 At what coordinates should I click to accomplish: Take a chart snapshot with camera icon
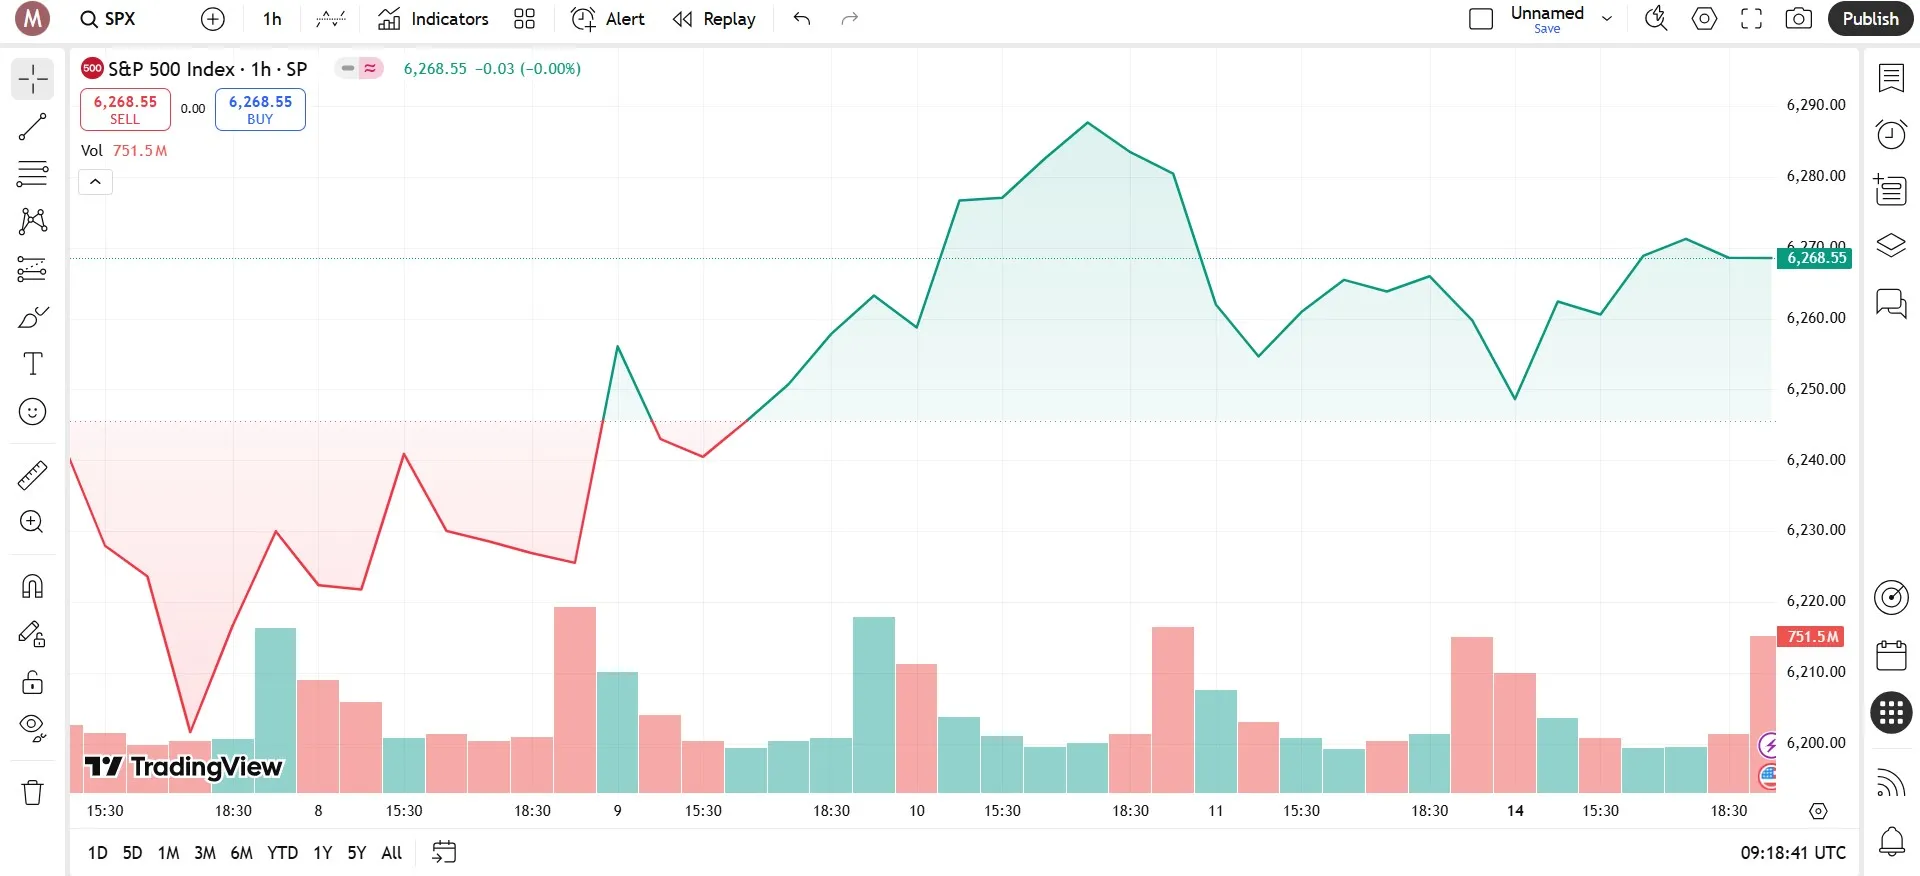(x=1798, y=19)
